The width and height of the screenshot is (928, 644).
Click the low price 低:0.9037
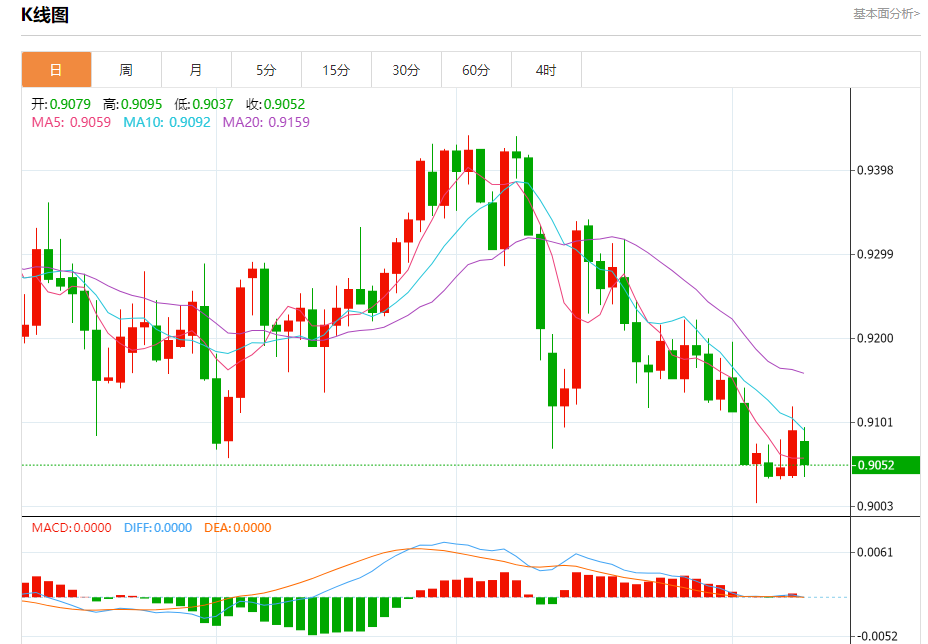point(204,104)
